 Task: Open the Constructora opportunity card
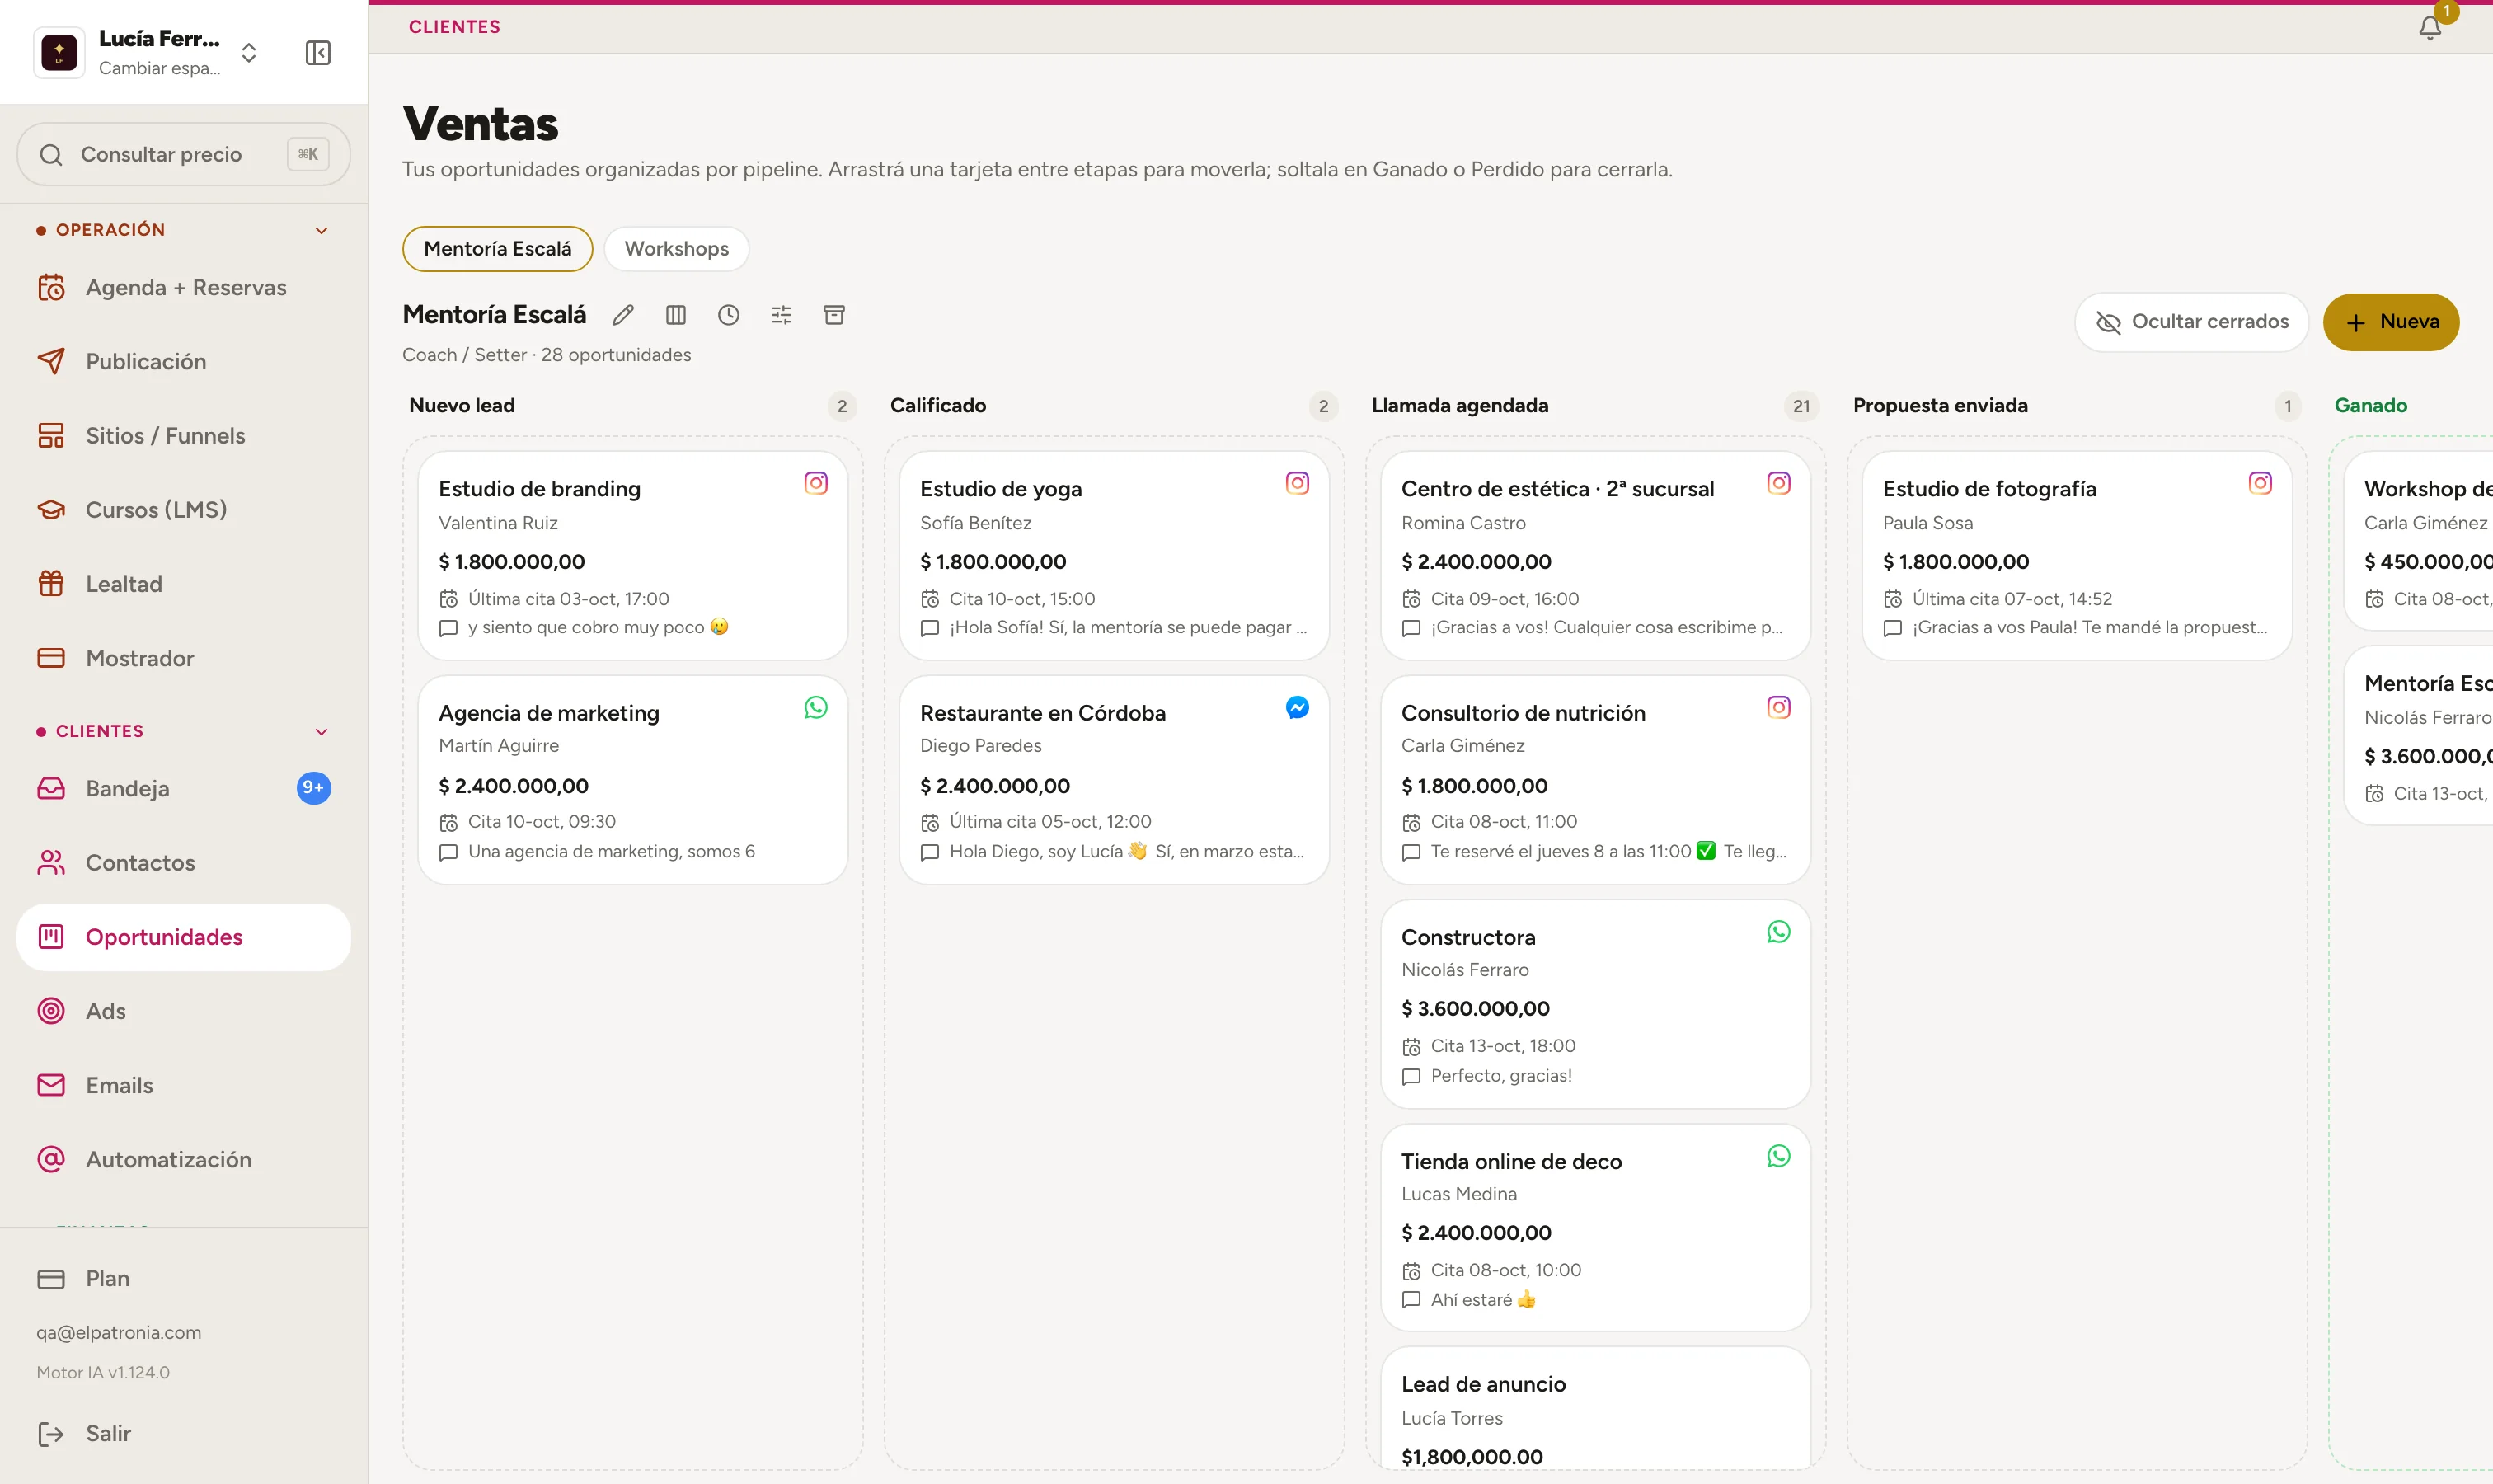point(1595,1004)
